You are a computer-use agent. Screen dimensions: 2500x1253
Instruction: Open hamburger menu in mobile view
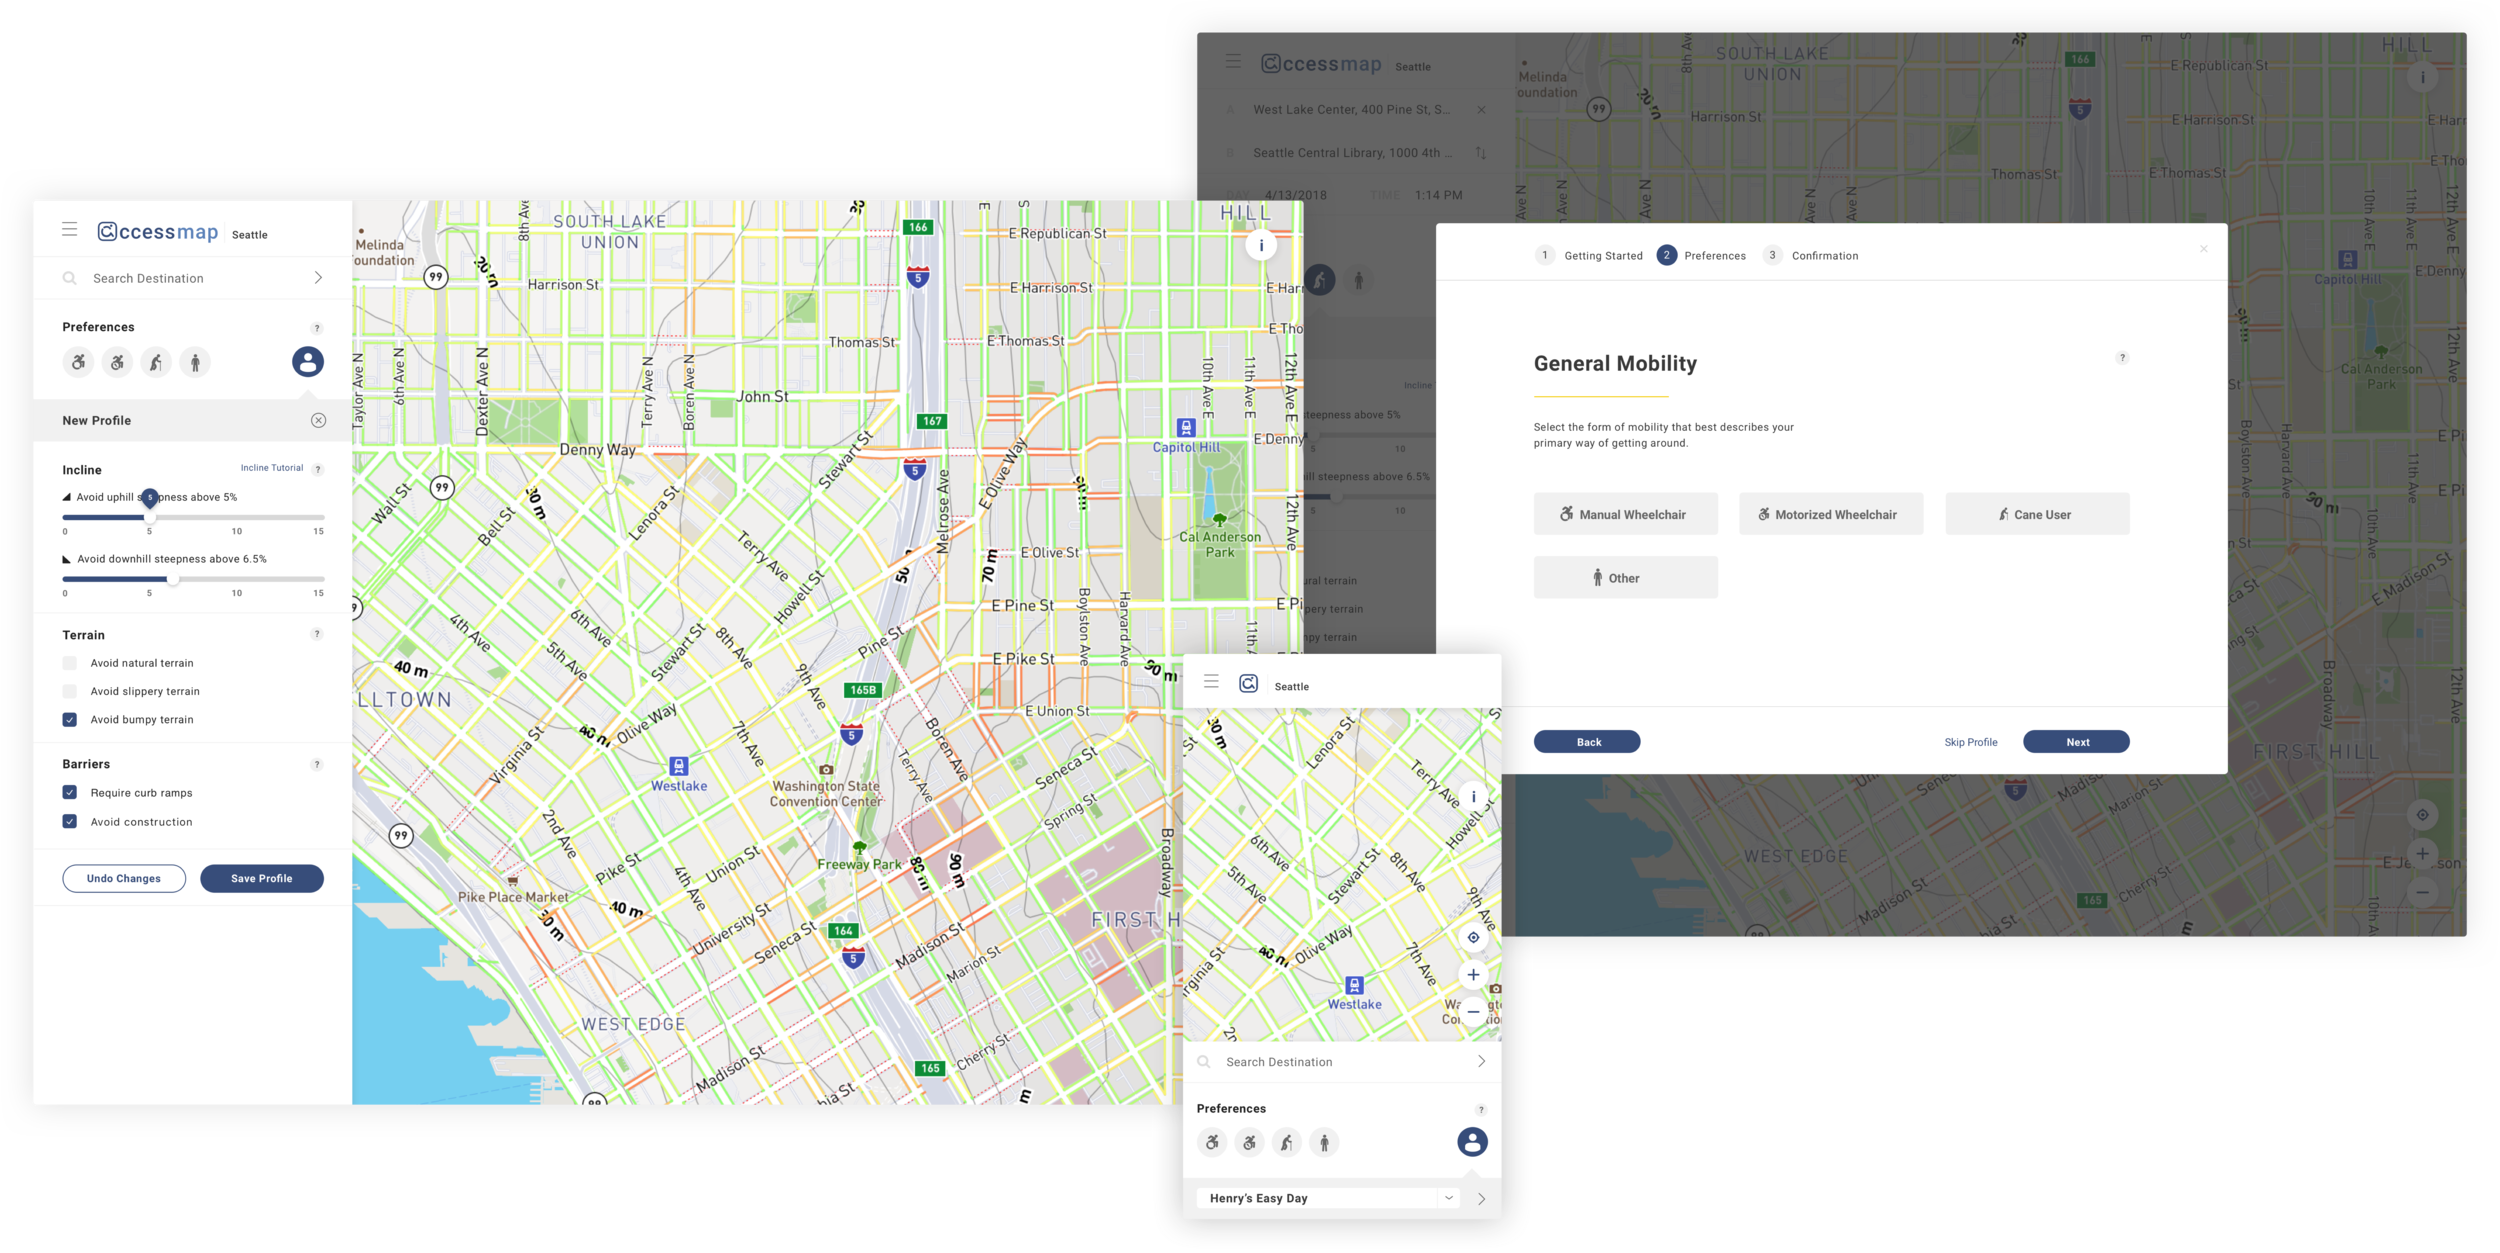click(x=1211, y=681)
